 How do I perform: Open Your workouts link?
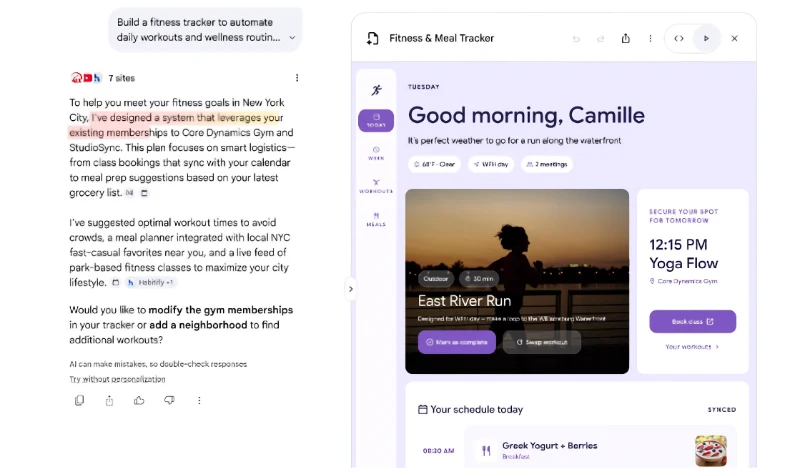click(692, 346)
